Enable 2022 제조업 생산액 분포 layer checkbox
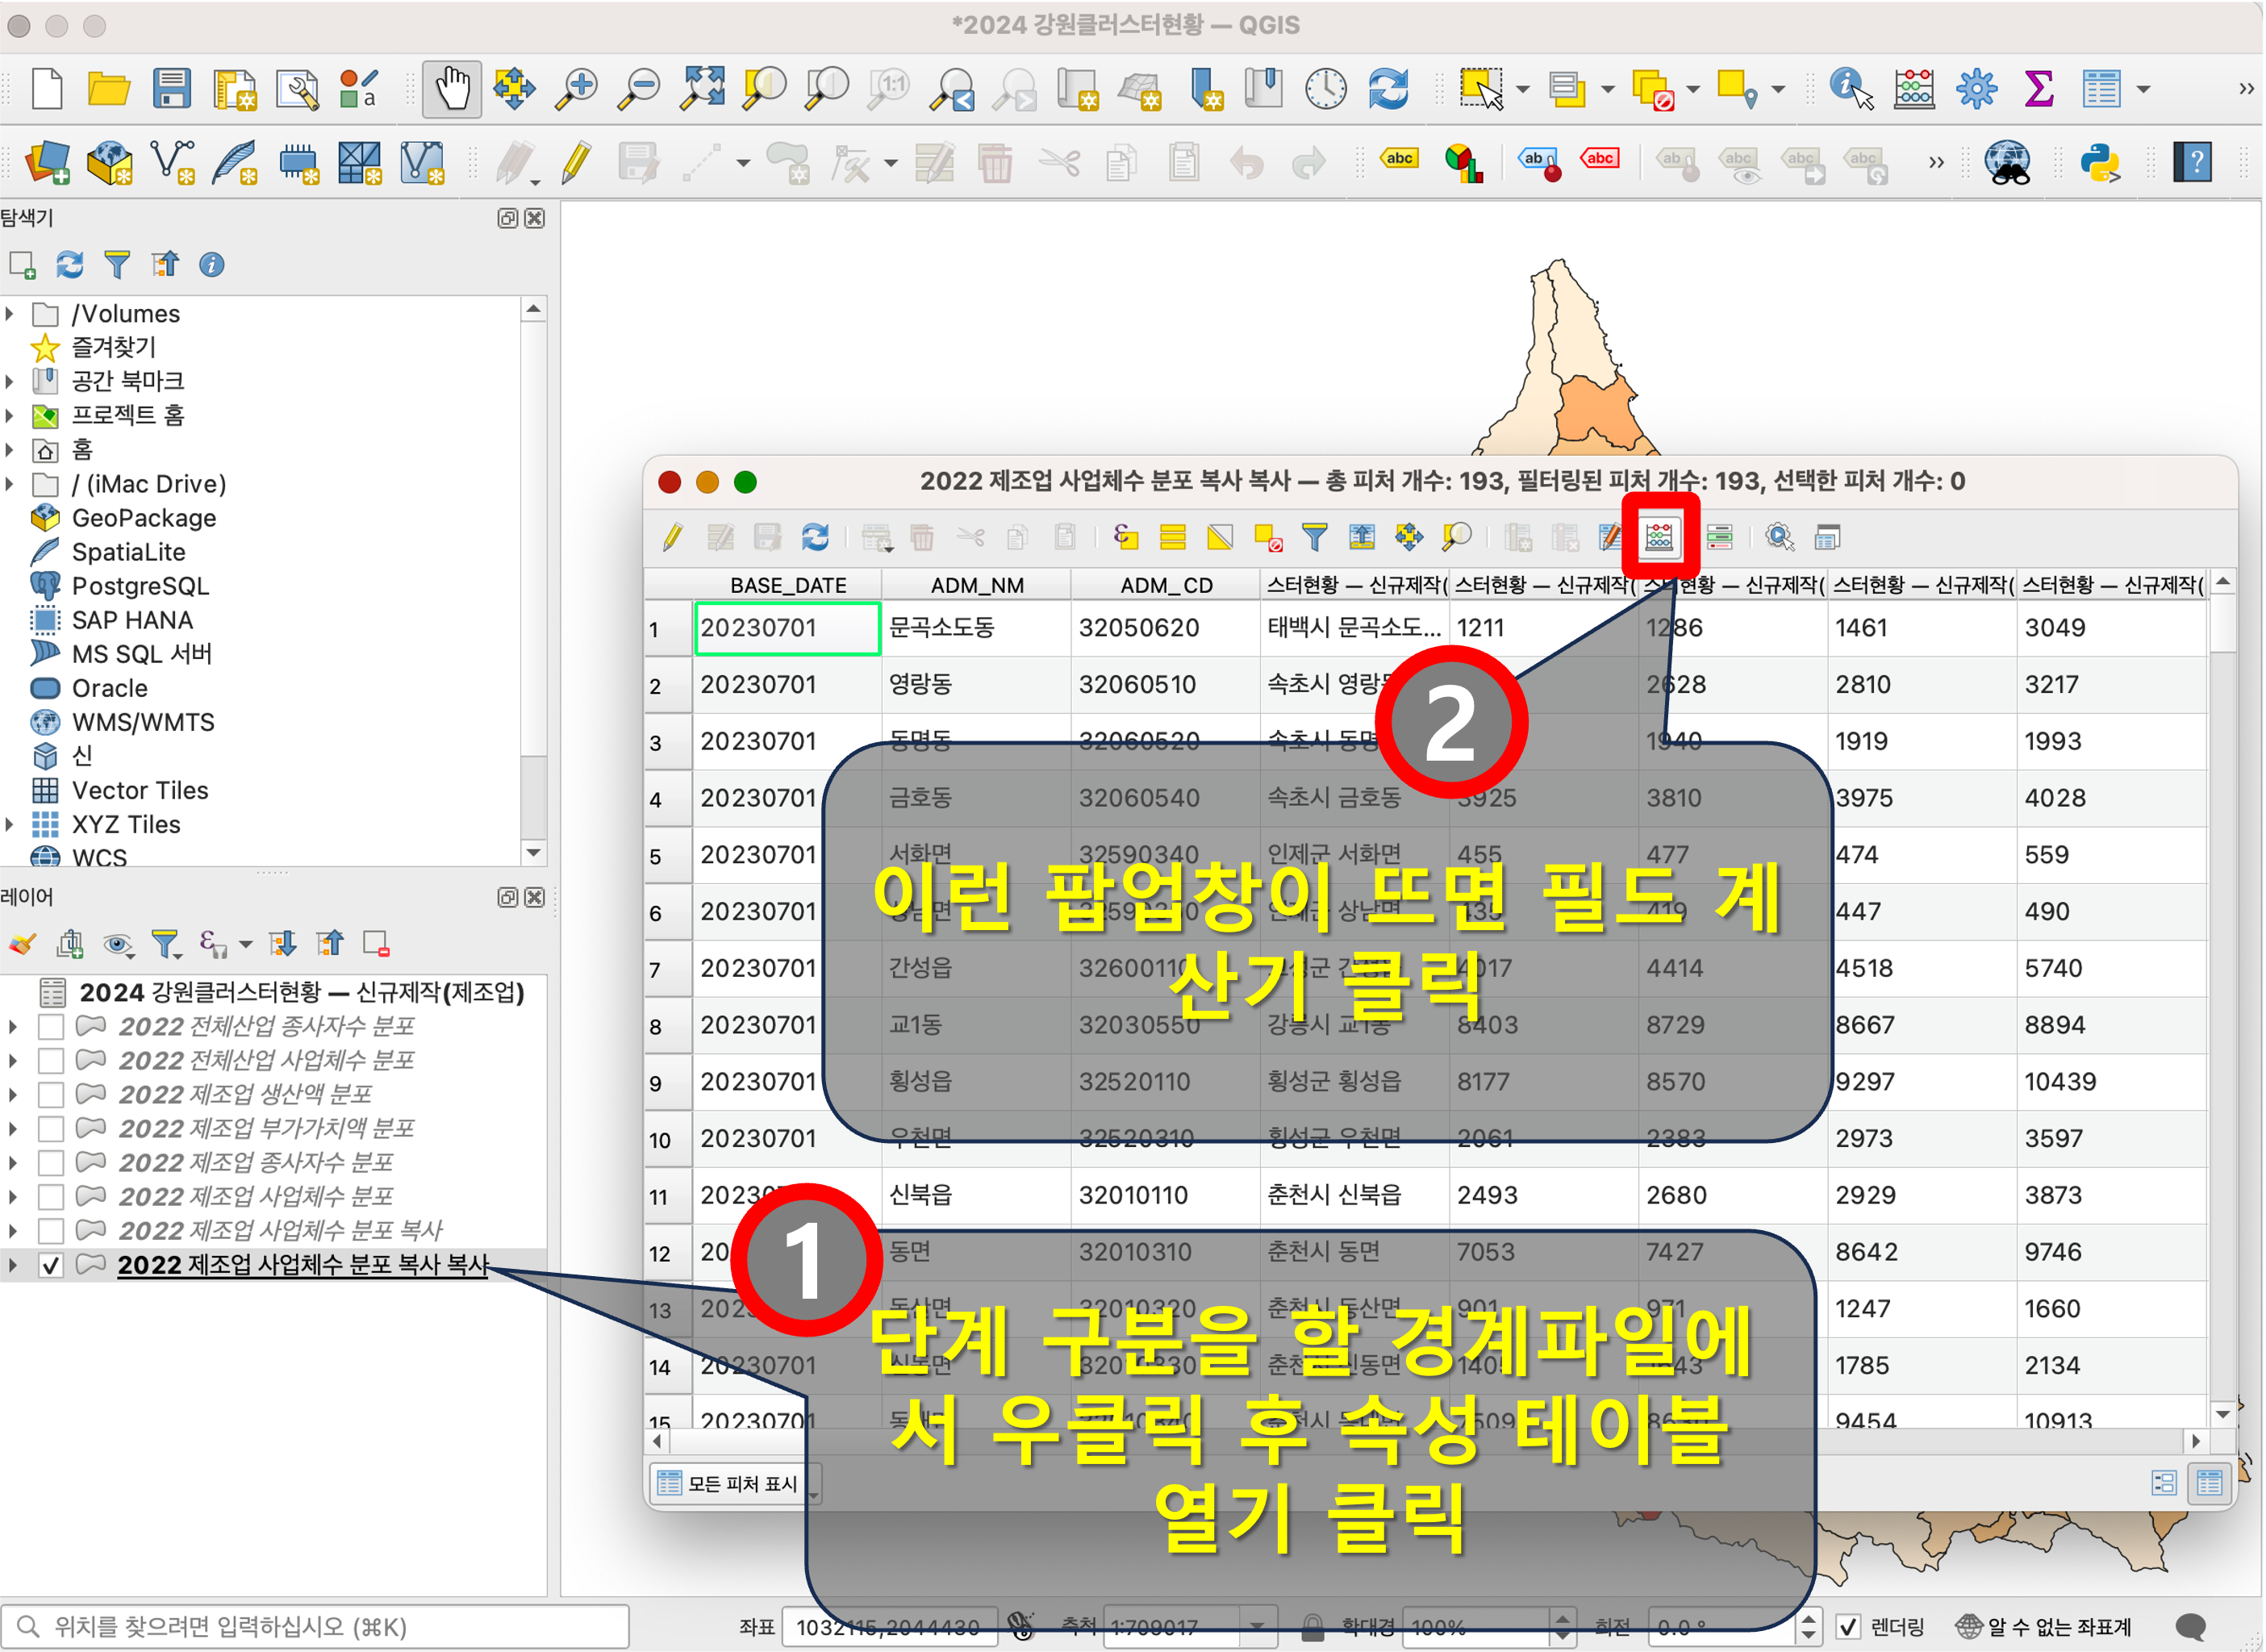Image resolution: width=2266 pixels, height=1652 pixels. (x=51, y=1095)
